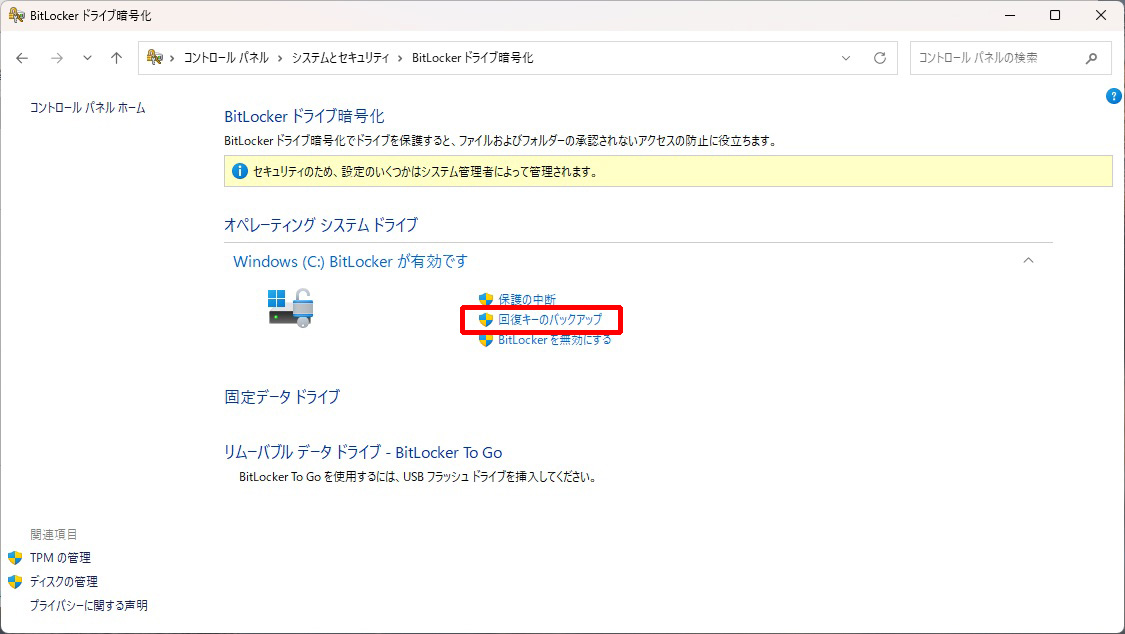Open help with the blue question mark icon

1114,96
